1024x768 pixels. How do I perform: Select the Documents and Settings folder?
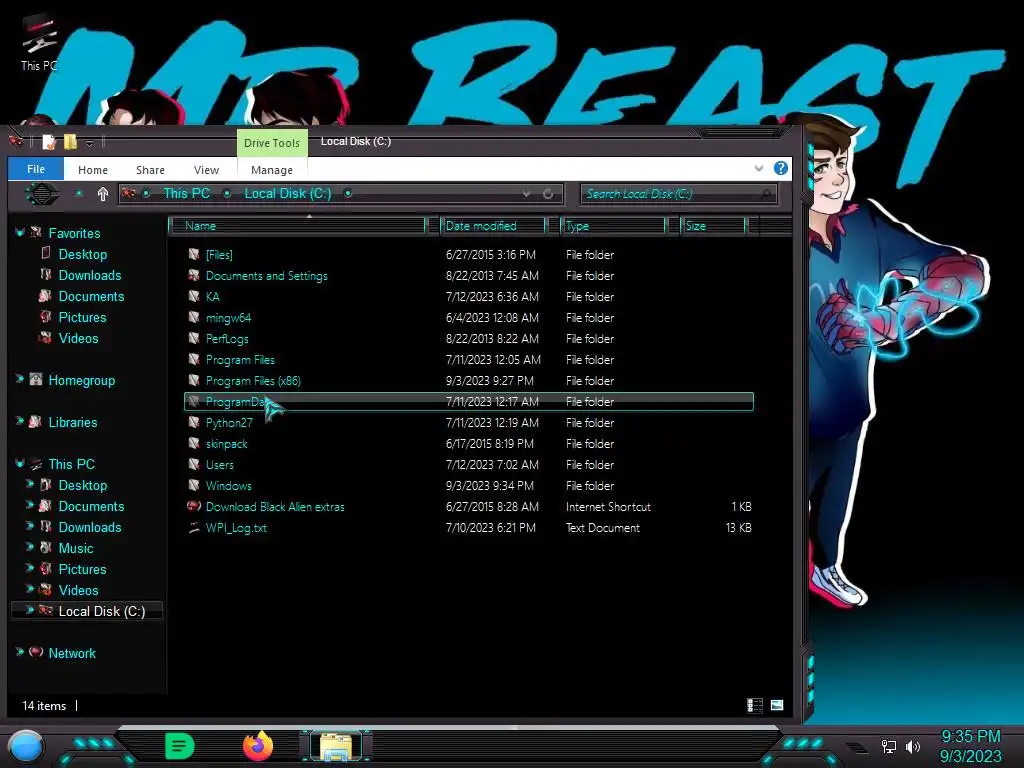266,276
